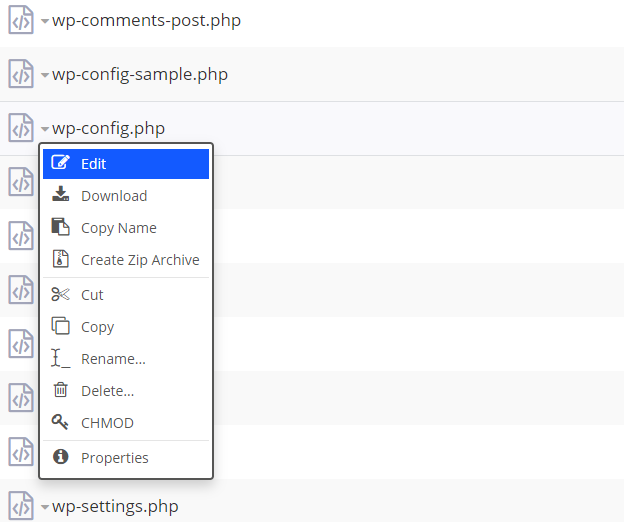Screen dimensions: 624x522
Task: Click the Create Zip Archive file icon
Action: tap(61, 260)
